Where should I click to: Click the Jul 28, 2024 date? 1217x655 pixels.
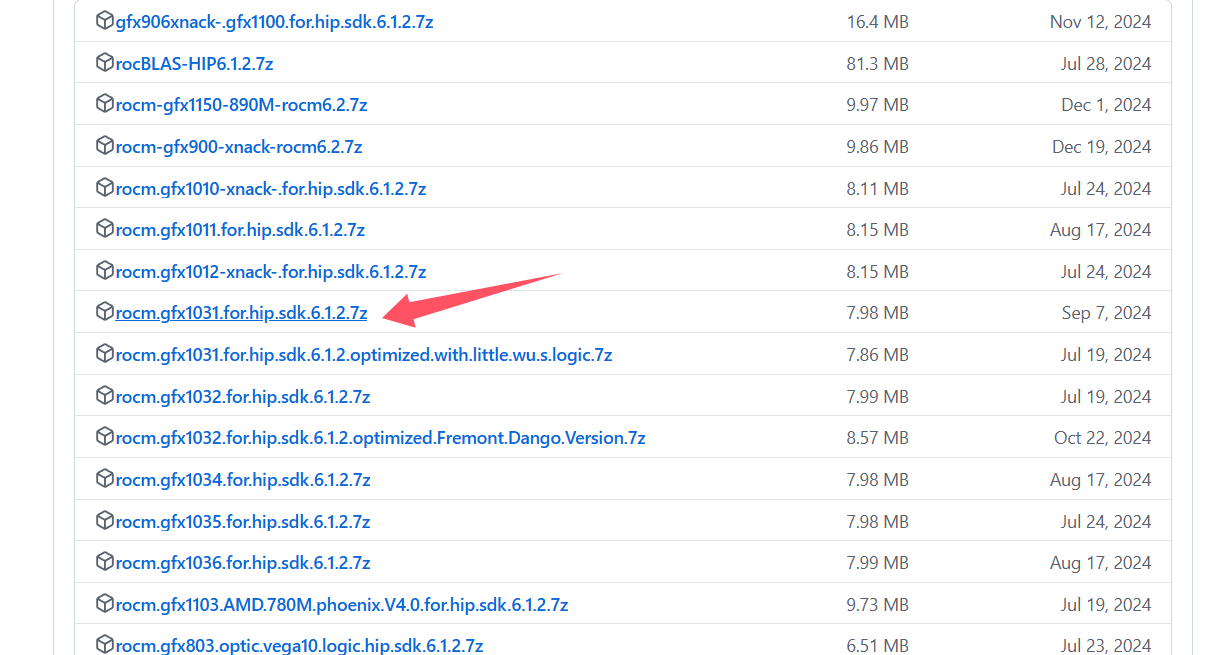pos(1106,64)
